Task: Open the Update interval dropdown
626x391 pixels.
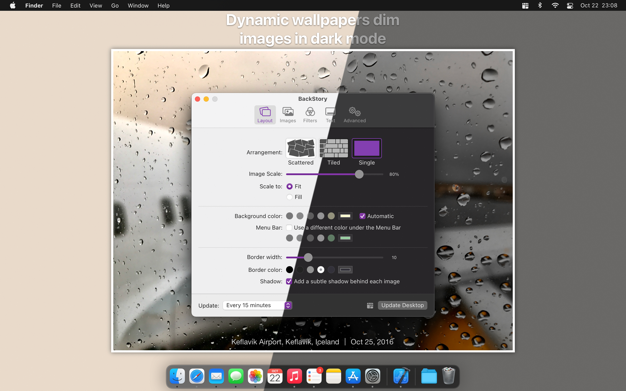Action: (258, 306)
